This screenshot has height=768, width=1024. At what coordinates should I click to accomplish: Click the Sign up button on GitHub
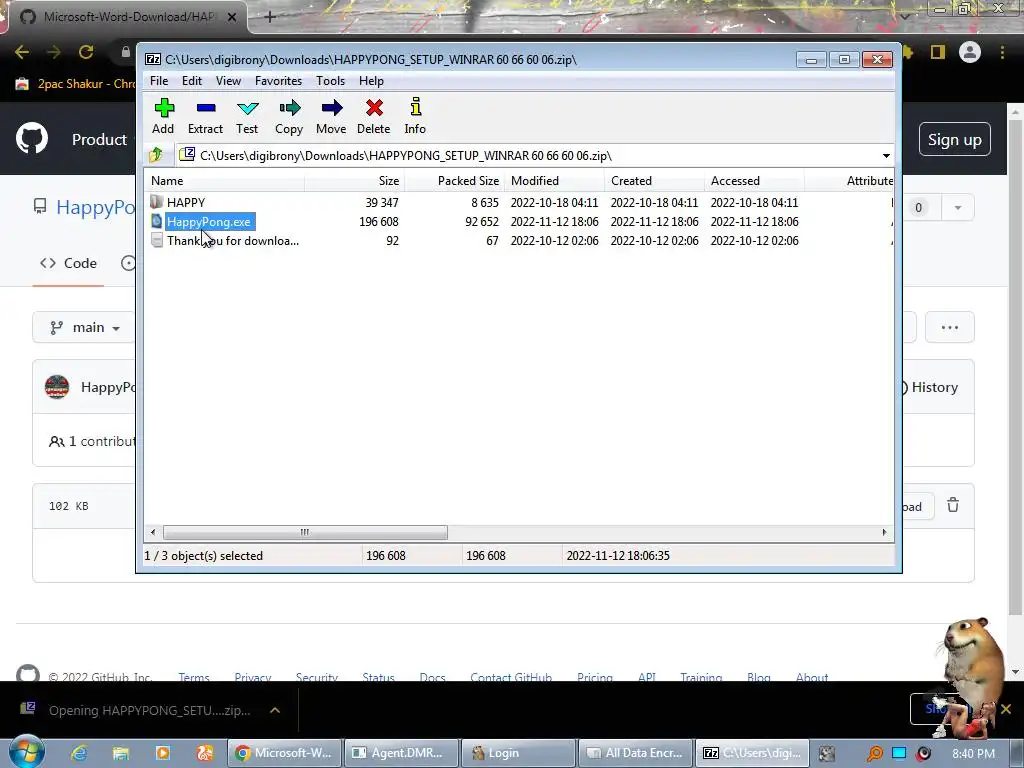point(954,140)
